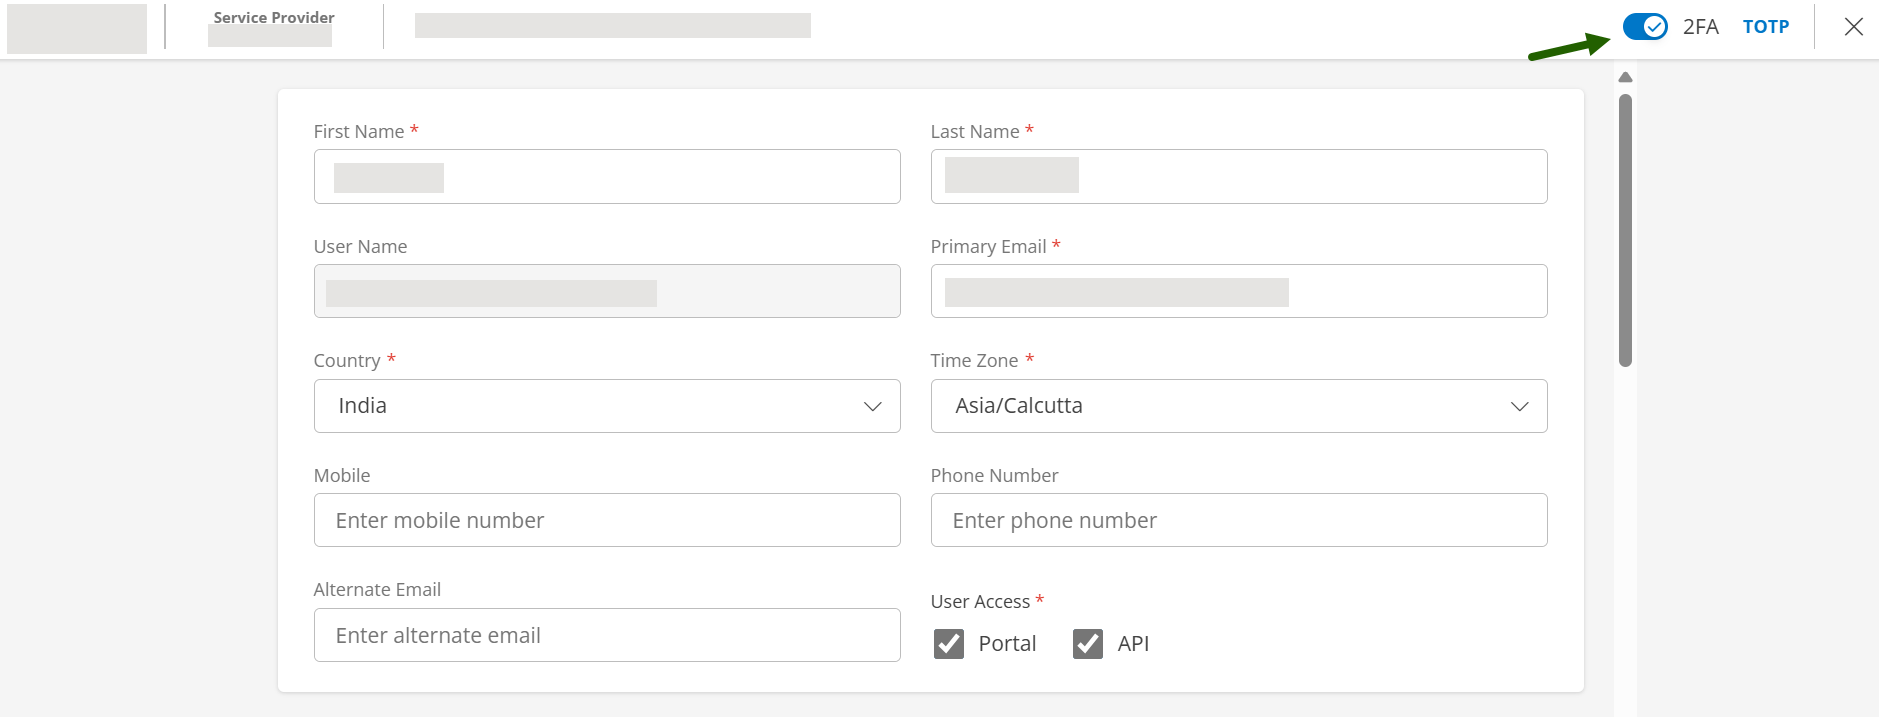The image size is (1879, 717).
Task: Click the Enter phone number field
Action: [1238, 520]
